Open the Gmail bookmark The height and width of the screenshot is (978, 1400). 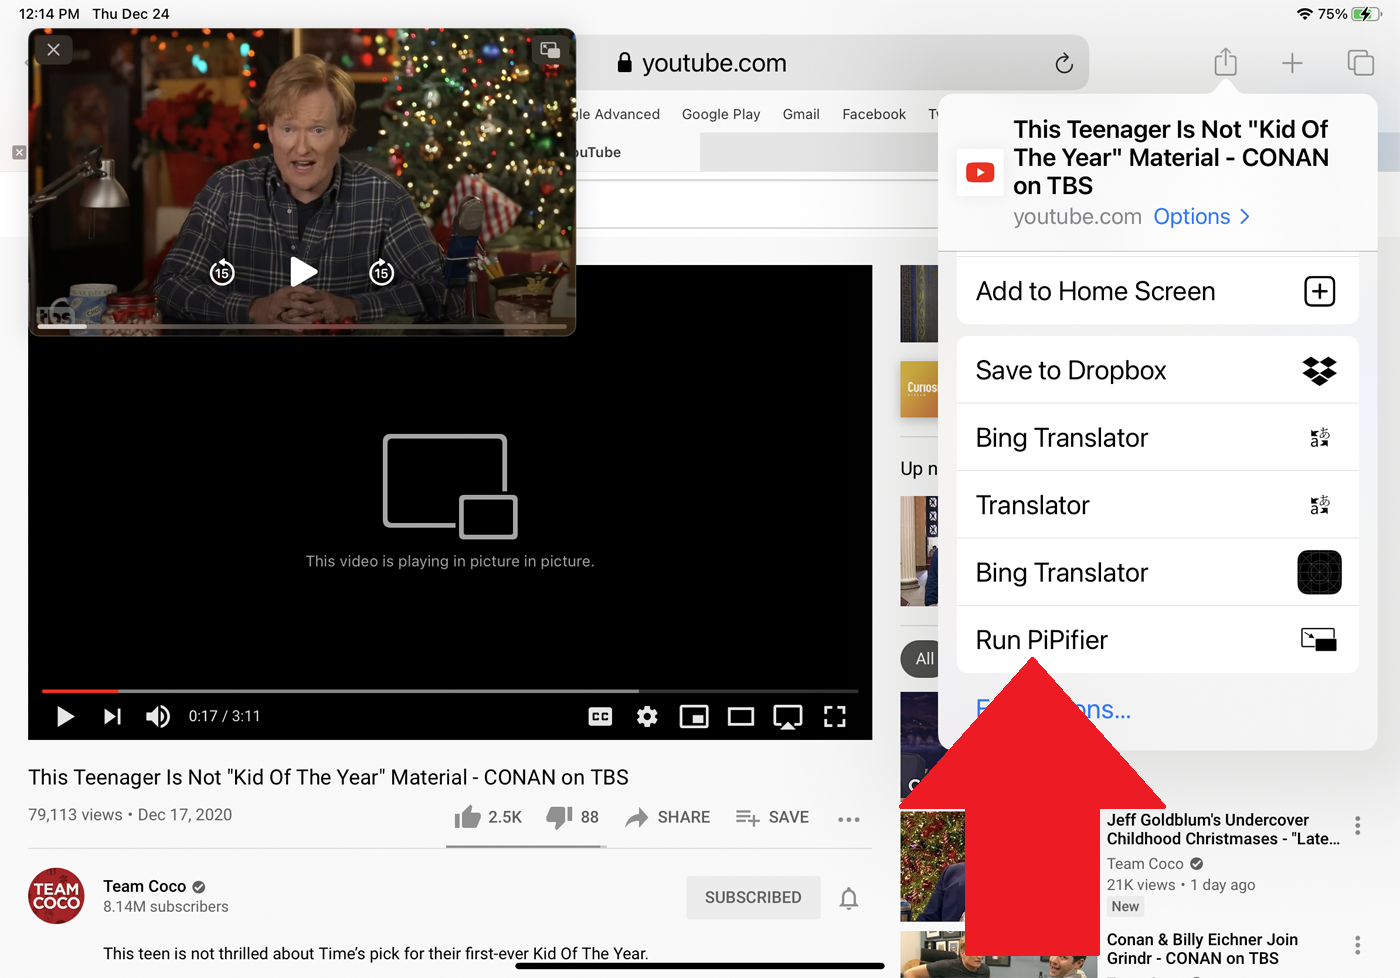pos(801,114)
